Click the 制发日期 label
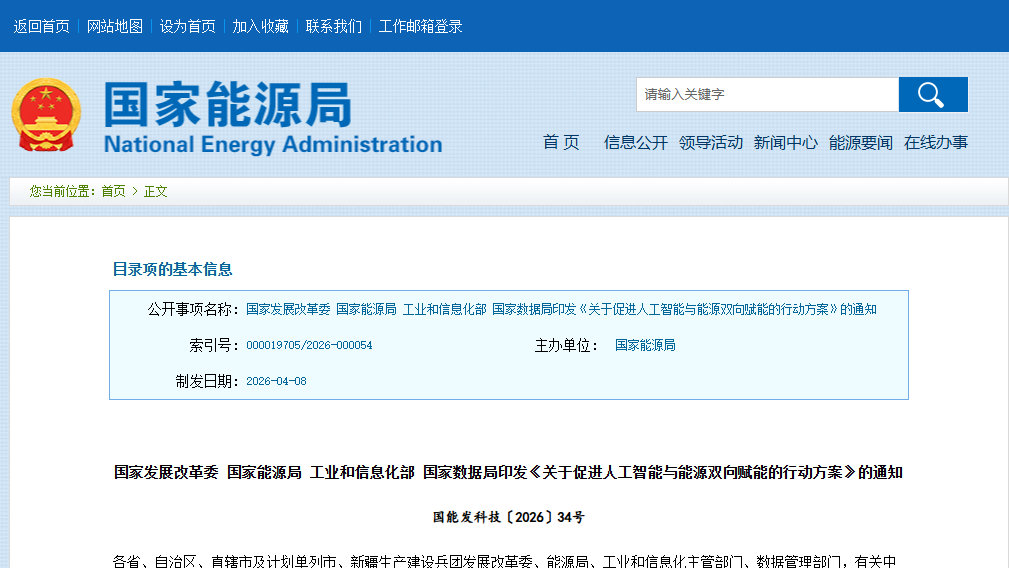The height and width of the screenshot is (568, 1009). point(207,381)
